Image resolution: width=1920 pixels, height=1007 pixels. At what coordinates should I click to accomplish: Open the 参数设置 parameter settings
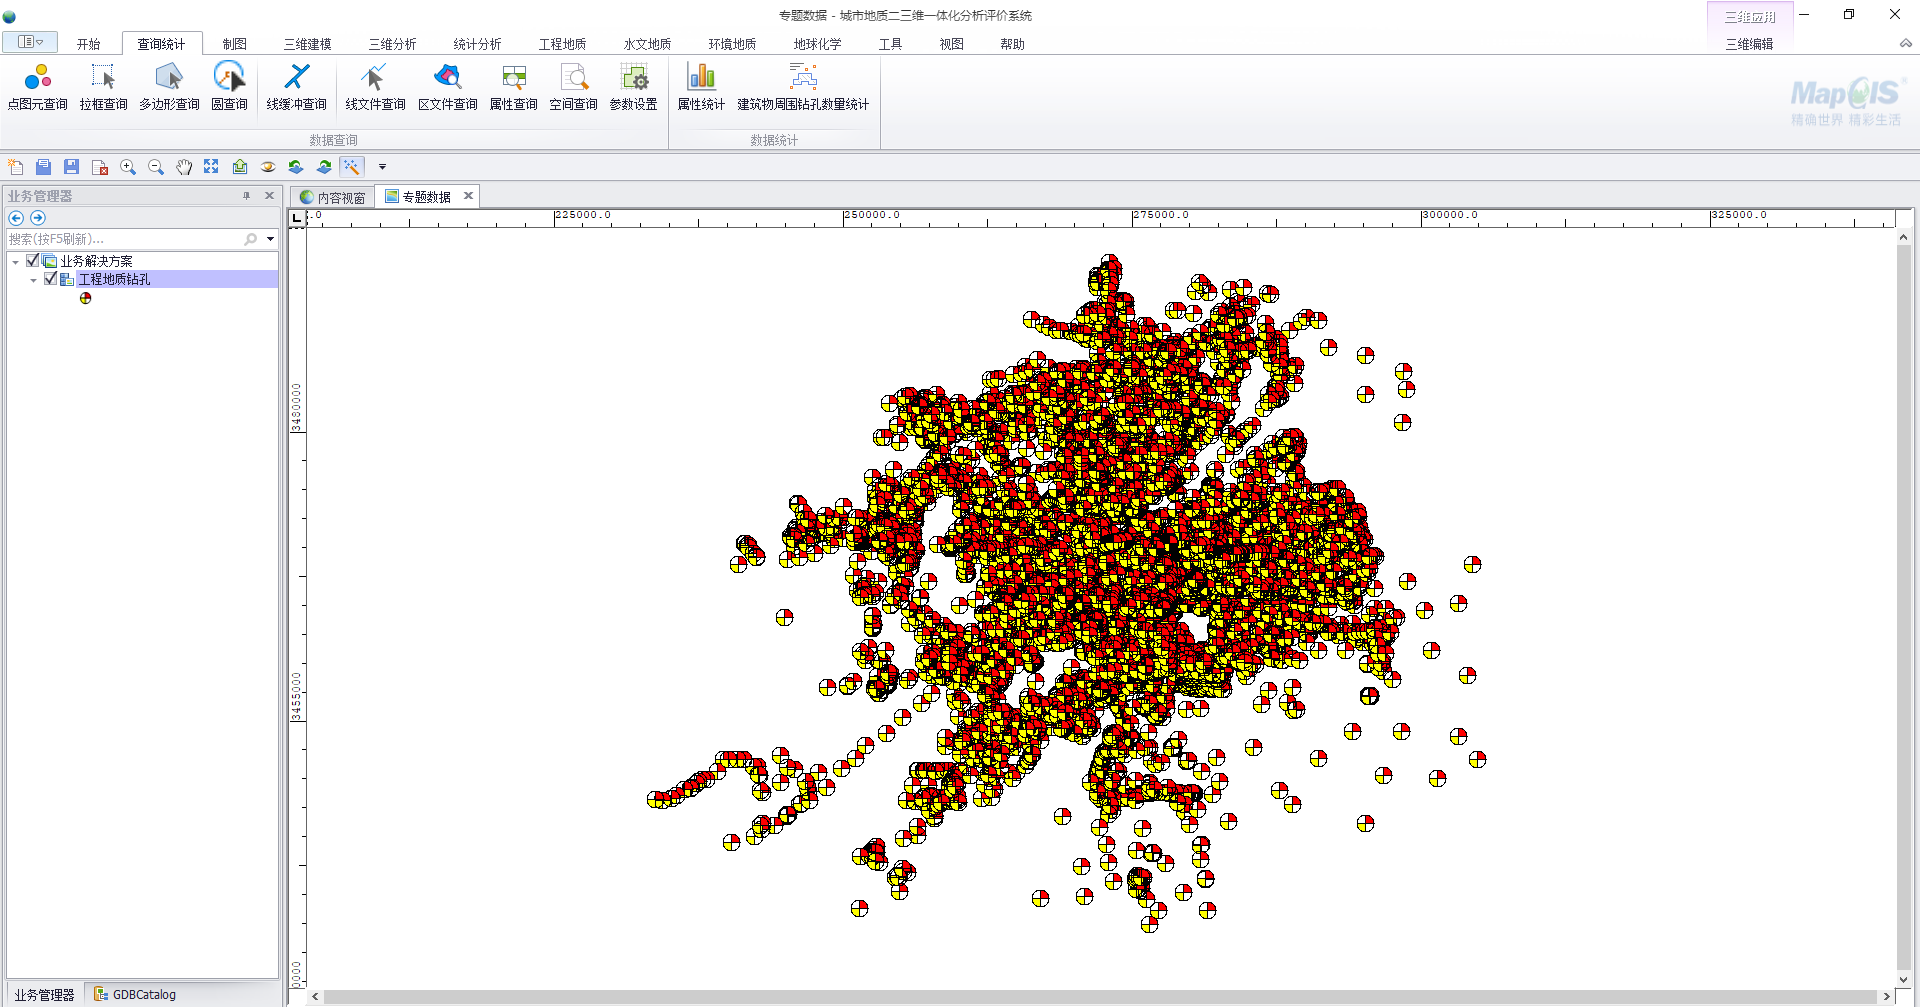coord(634,87)
